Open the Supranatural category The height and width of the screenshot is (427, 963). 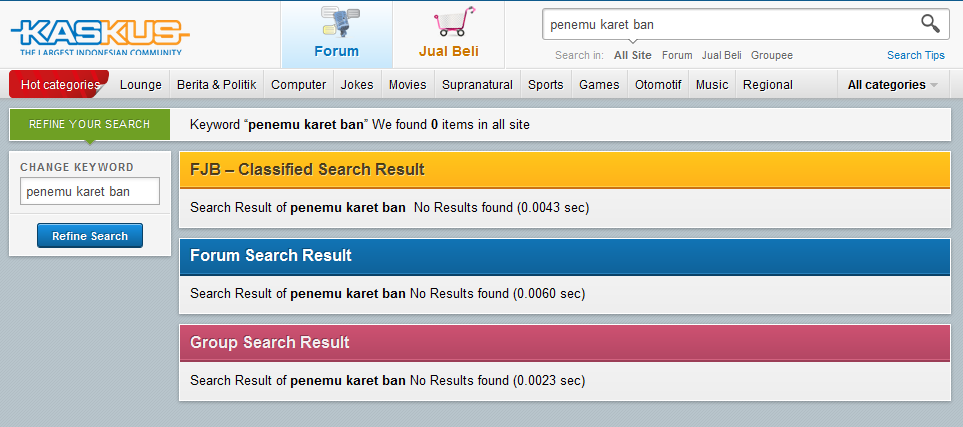477,85
